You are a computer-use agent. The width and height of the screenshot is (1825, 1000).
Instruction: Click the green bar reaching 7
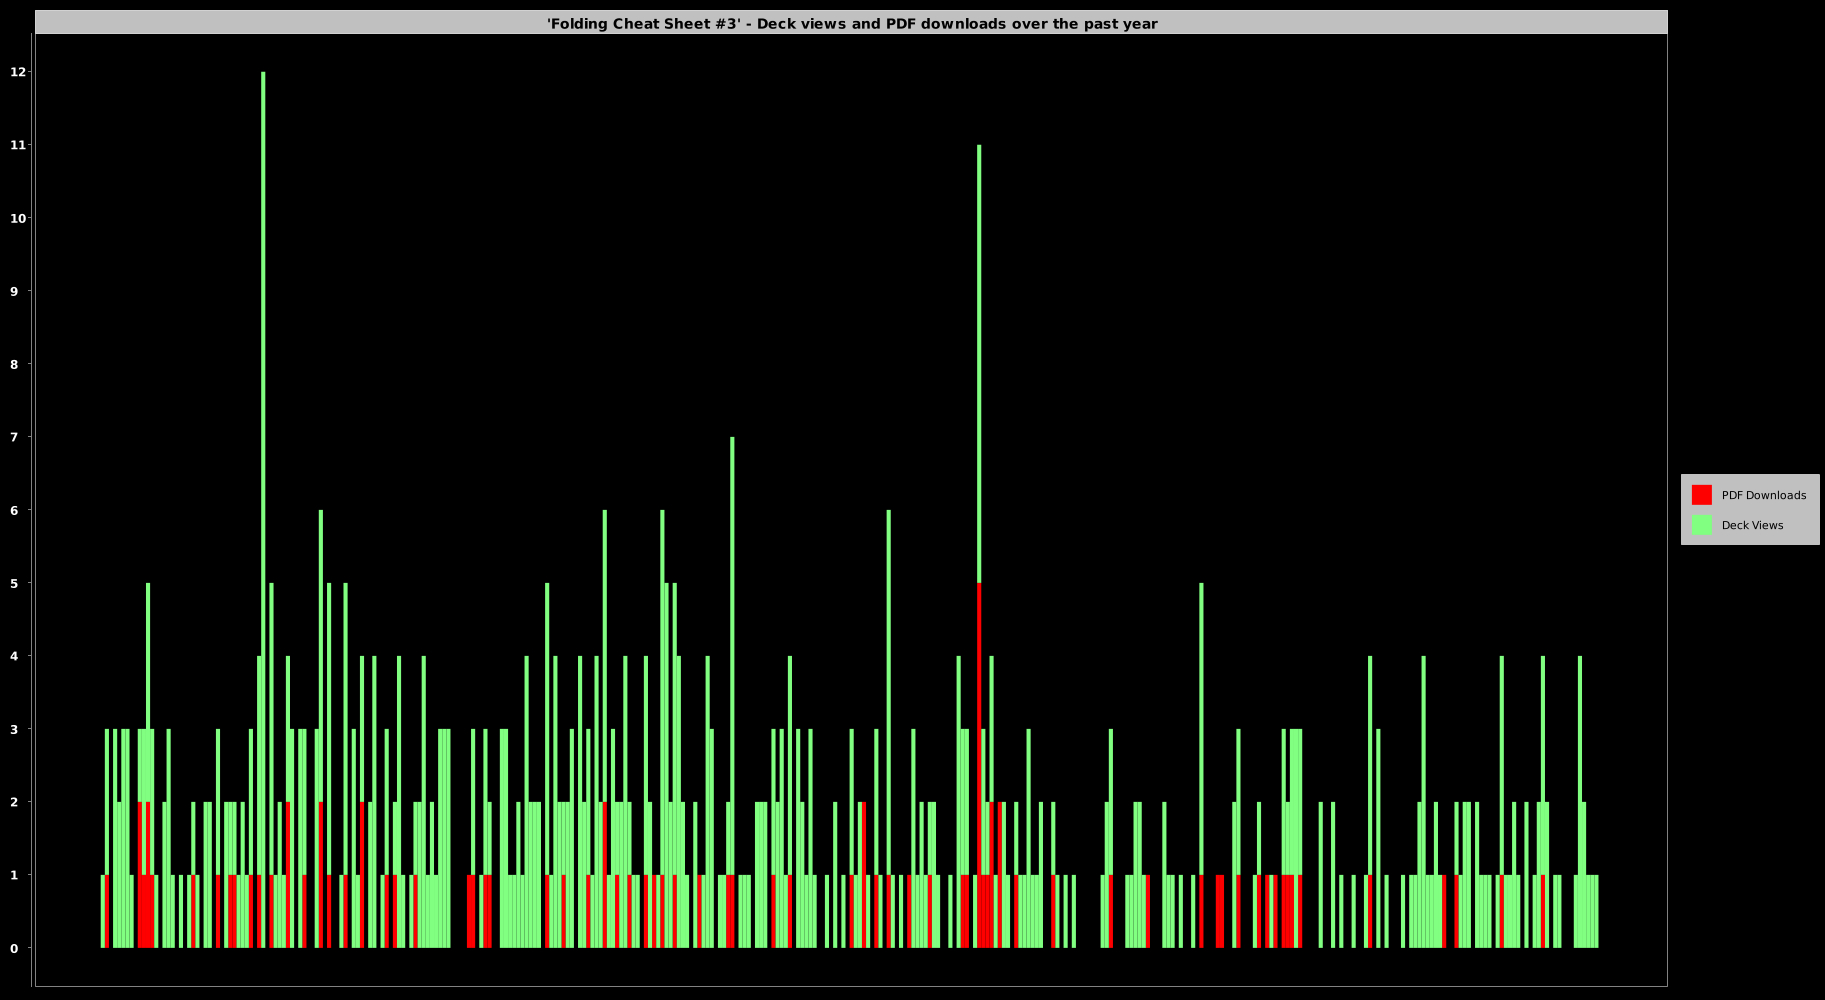[x=732, y=655]
